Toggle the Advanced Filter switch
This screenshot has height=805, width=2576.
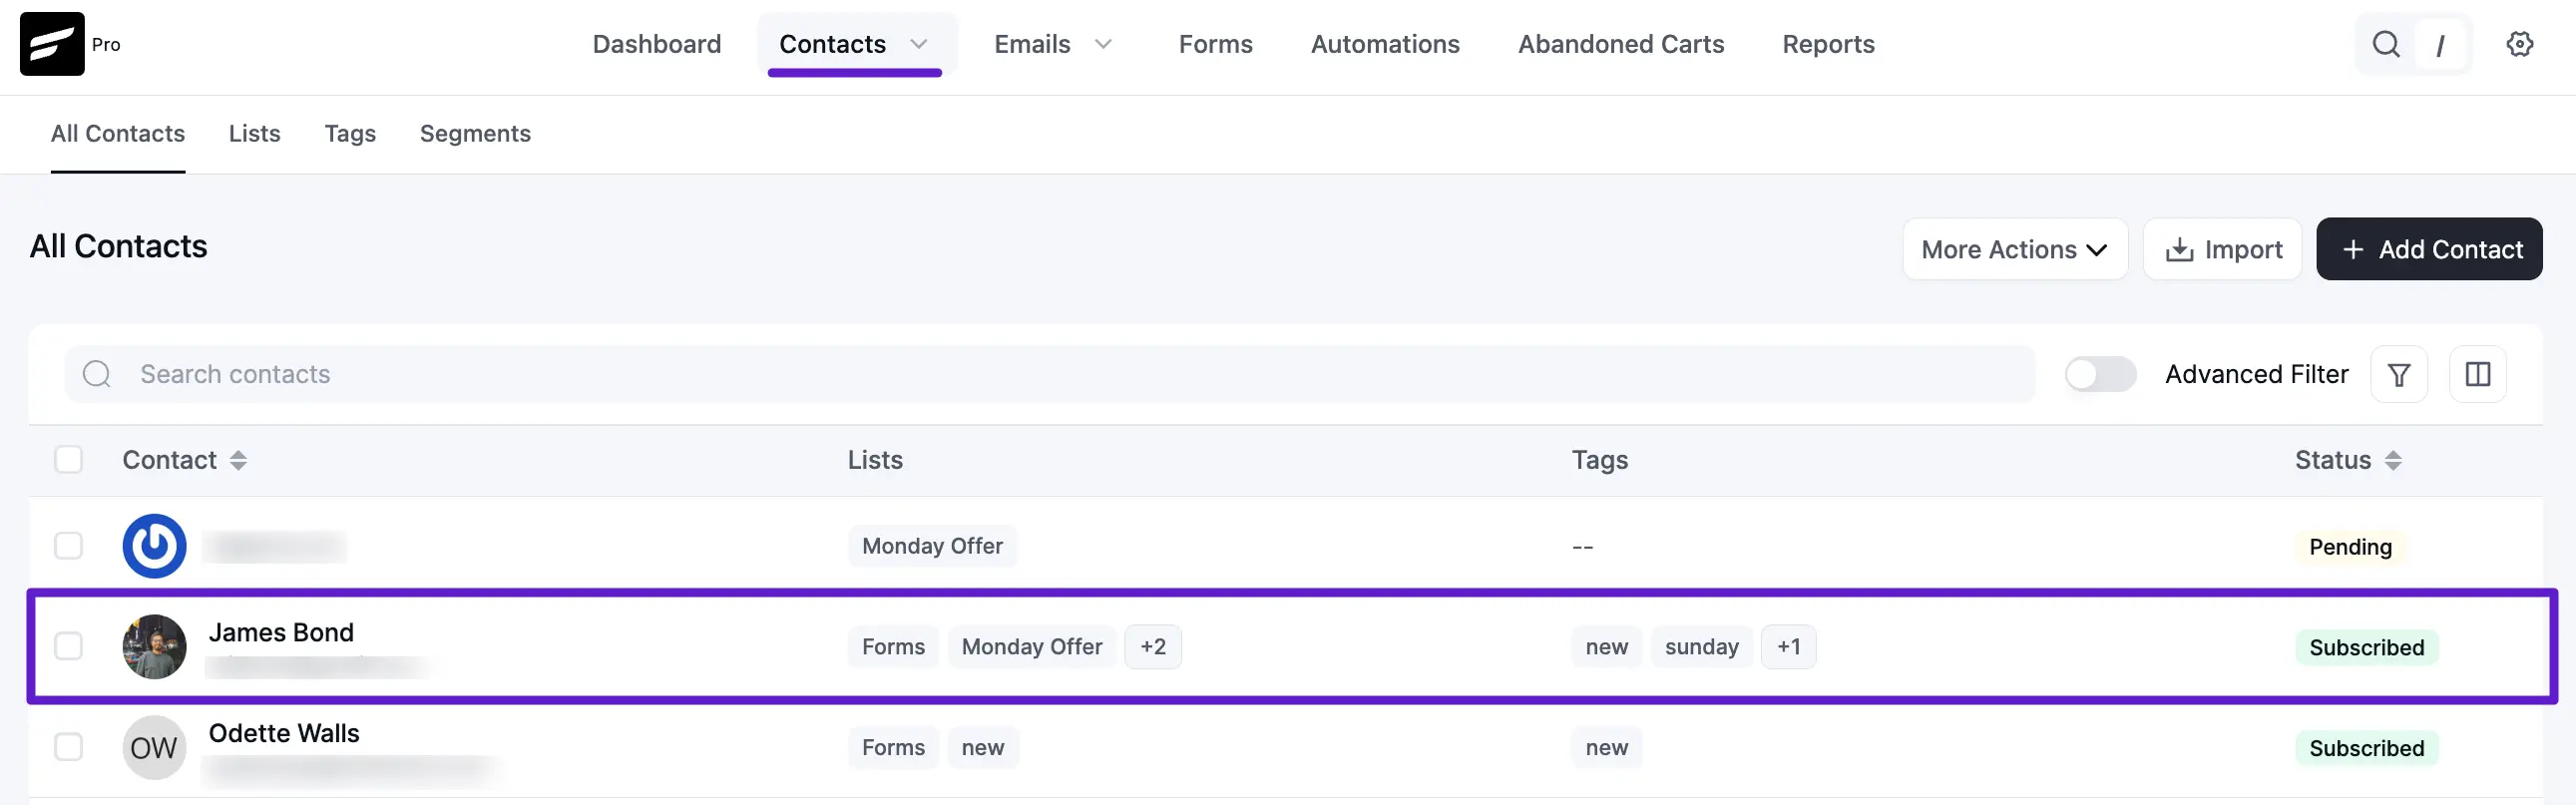tap(2100, 374)
